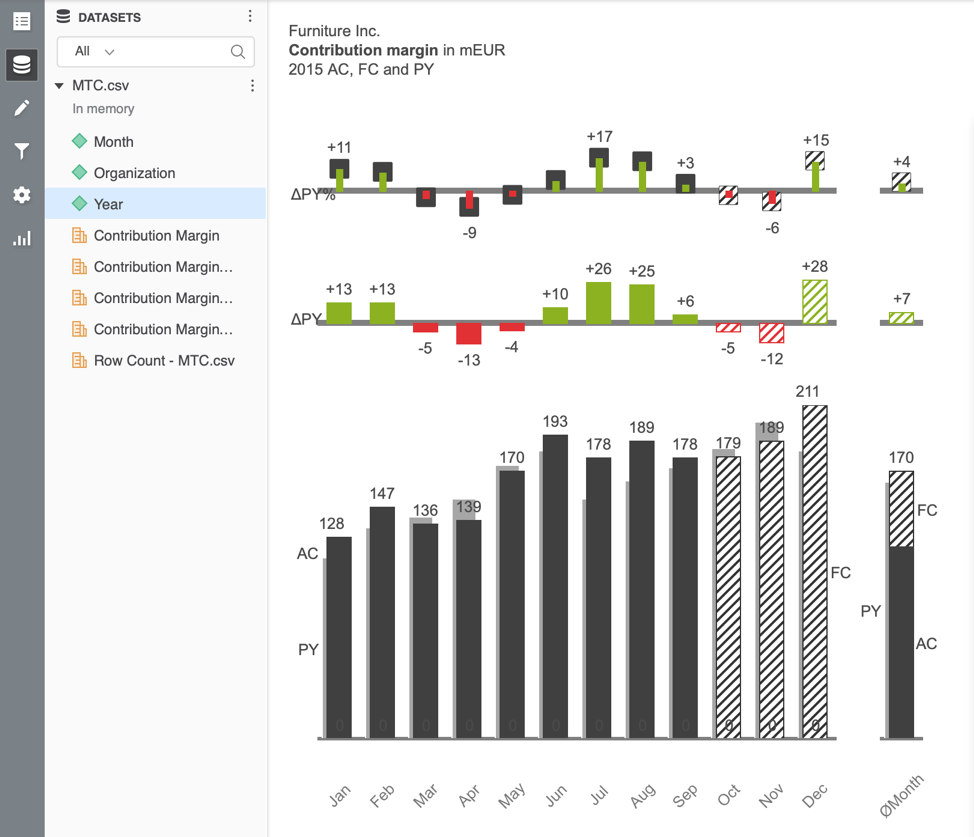Open the visualizations bar chart icon
Screen dimensions: 974x837
point(21,238)
